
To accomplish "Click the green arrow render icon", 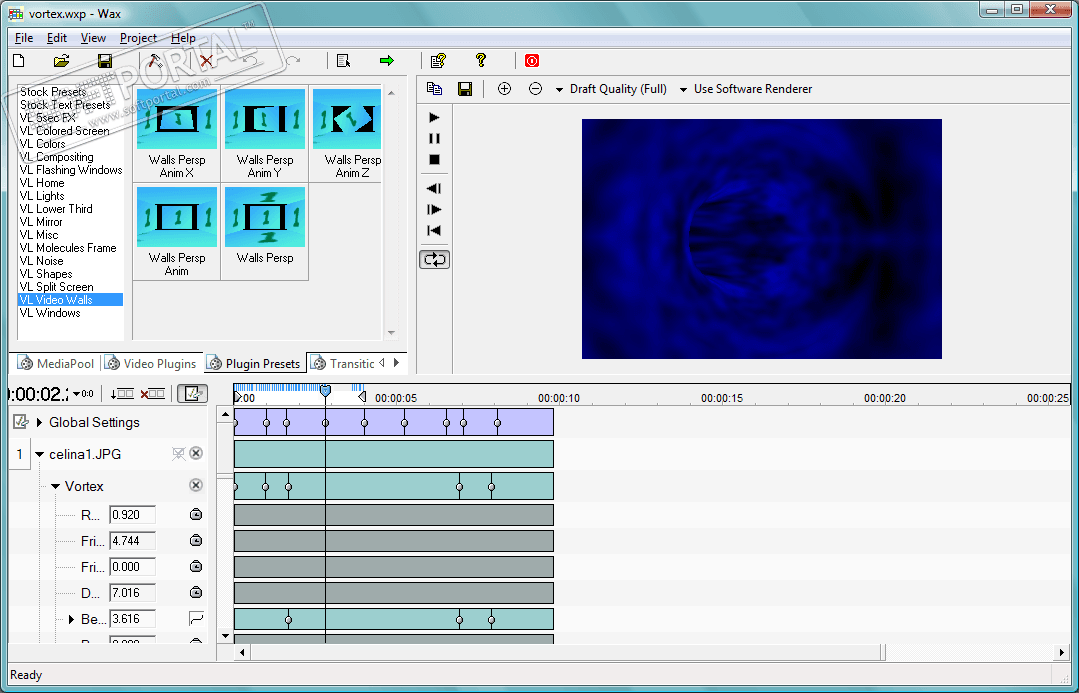I will coord(387,61).
